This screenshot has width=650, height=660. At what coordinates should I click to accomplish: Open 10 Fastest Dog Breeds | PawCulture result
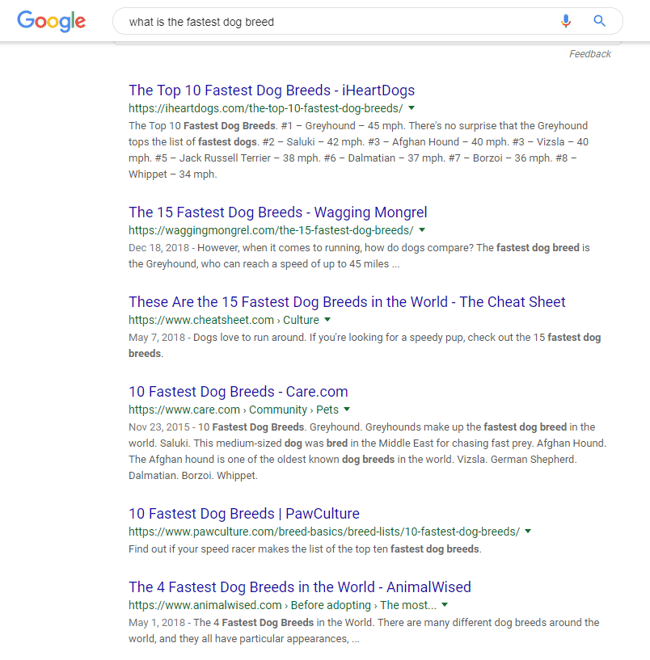244,514
